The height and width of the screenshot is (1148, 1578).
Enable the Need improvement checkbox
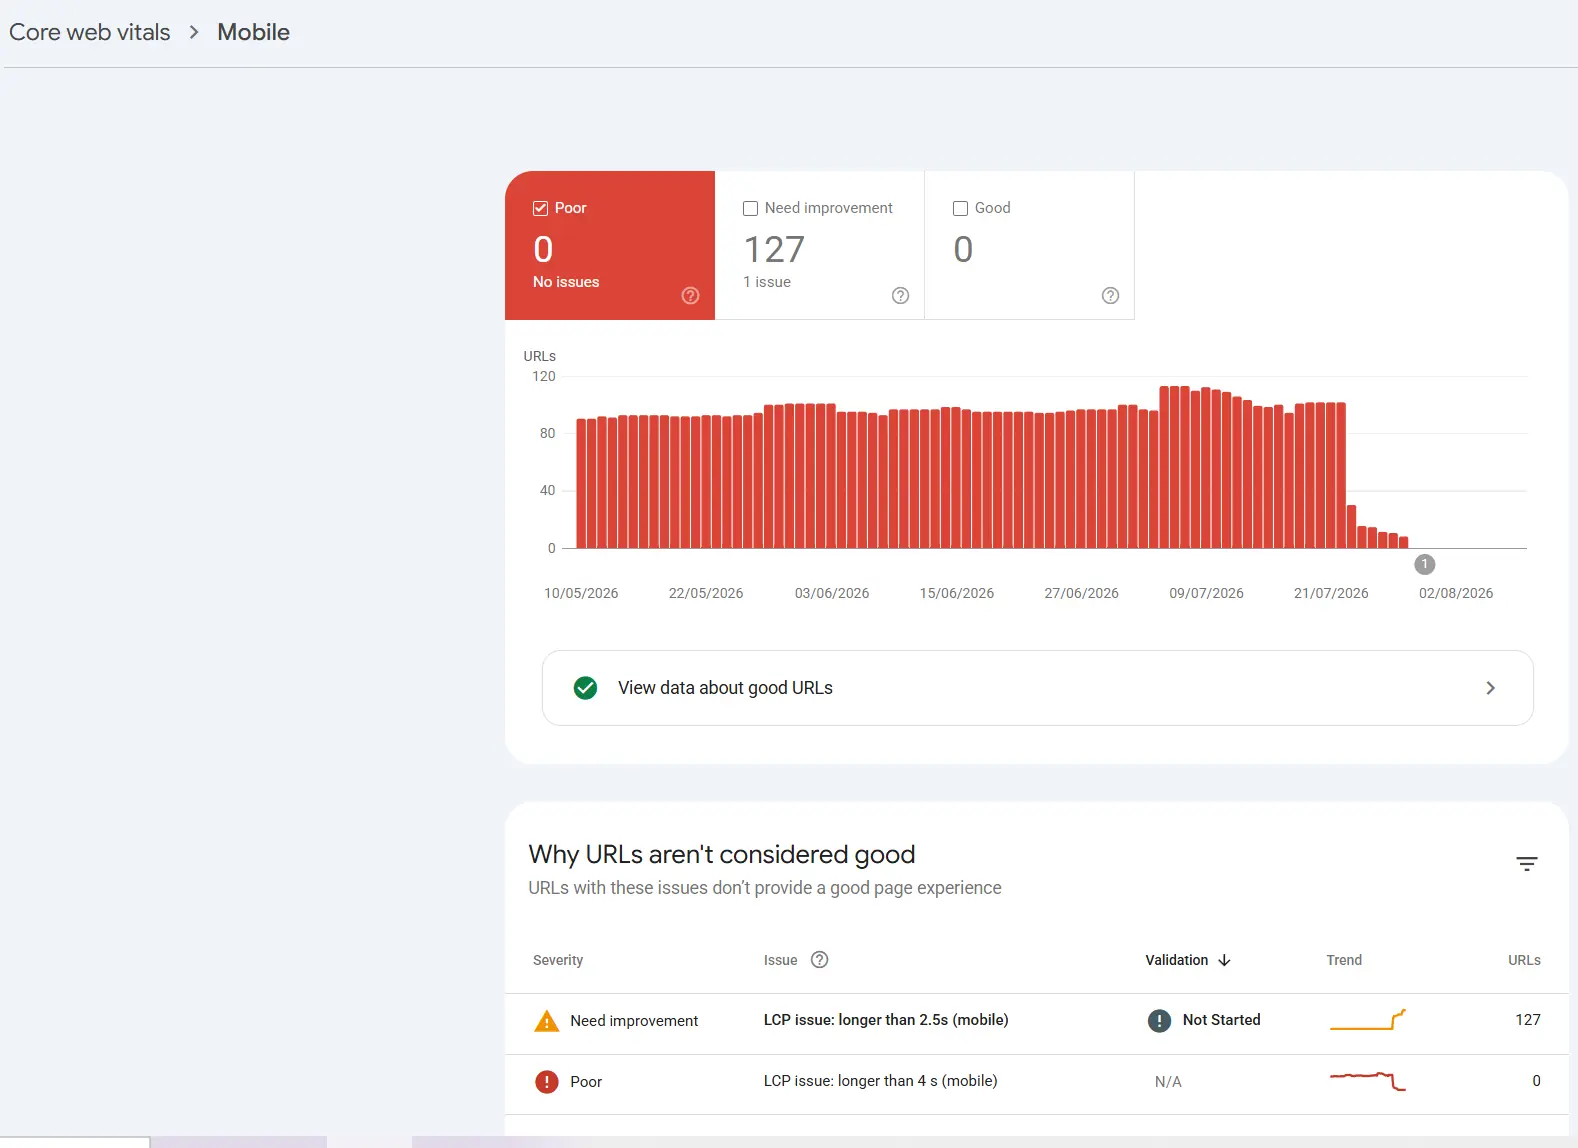(x=750, y=208)
